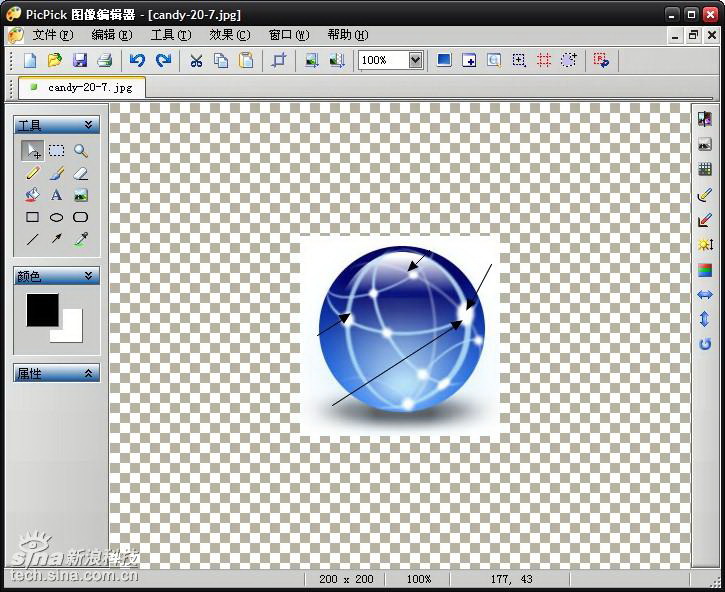The width and height of the screenshot is (725, 592).
Task: Open the 工具(T) menu
Action: pyautogui.click(x=171, y=35)
